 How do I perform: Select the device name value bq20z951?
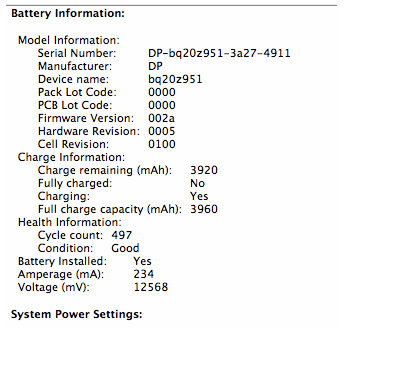tap(175, 79)
